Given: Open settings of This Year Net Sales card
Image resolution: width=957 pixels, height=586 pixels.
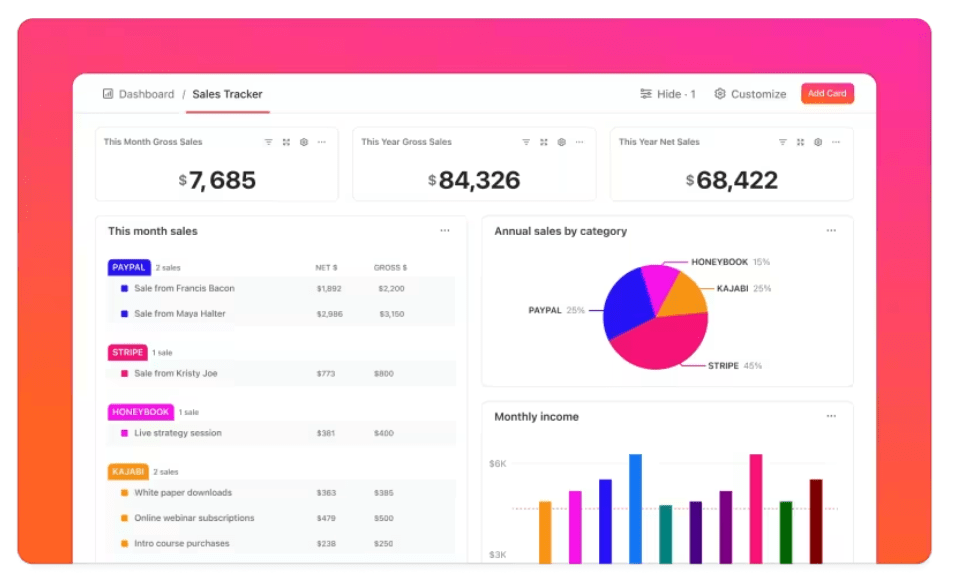Looking at the screenshot, I should [x=818, y=142].
